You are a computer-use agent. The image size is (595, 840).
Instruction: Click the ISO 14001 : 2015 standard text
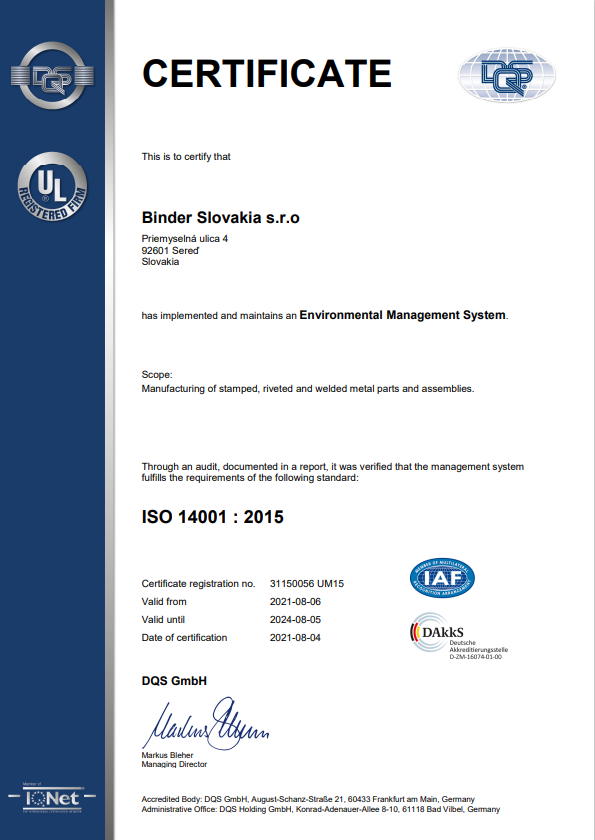(x=213, y=517)
